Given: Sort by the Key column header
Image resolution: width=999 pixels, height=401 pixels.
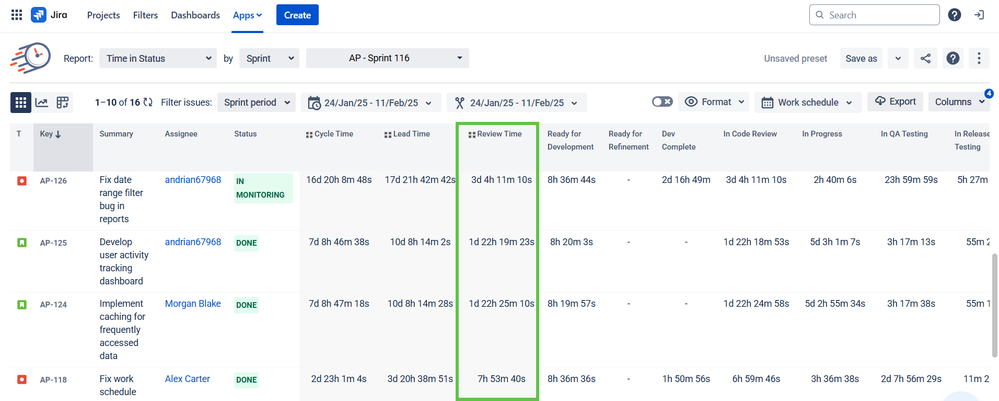Looking at the screenshot, I should coord(63,147).
